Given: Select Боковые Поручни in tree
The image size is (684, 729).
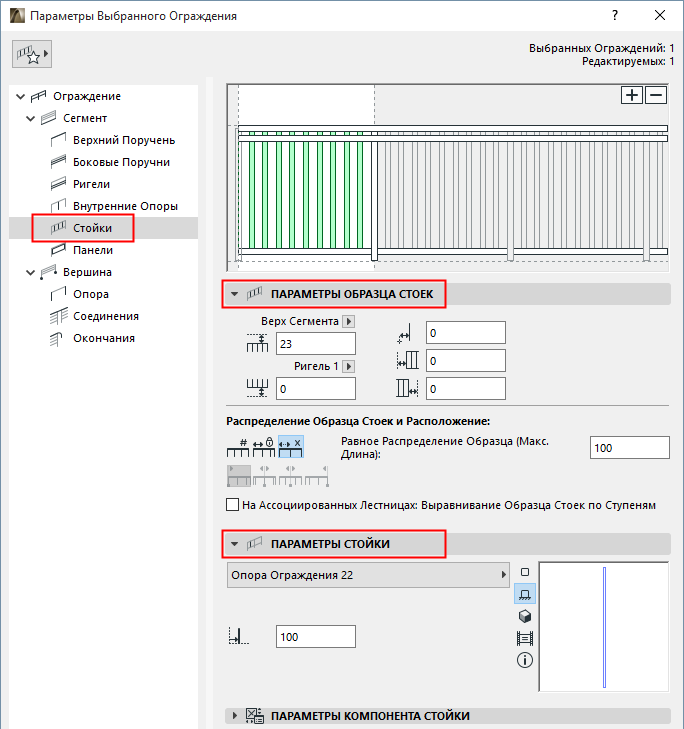Looking at the screenshot, I should tap(121, 162).
